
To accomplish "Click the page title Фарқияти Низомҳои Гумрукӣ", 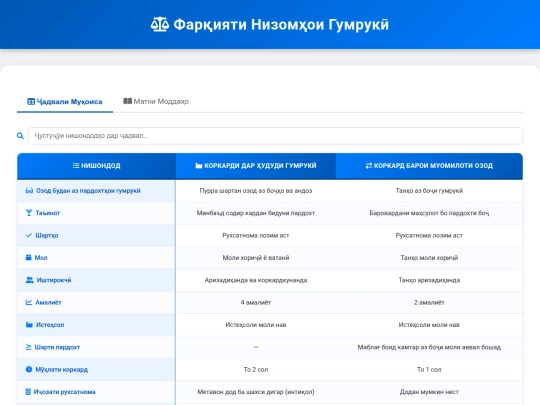I will coord(281,24).
